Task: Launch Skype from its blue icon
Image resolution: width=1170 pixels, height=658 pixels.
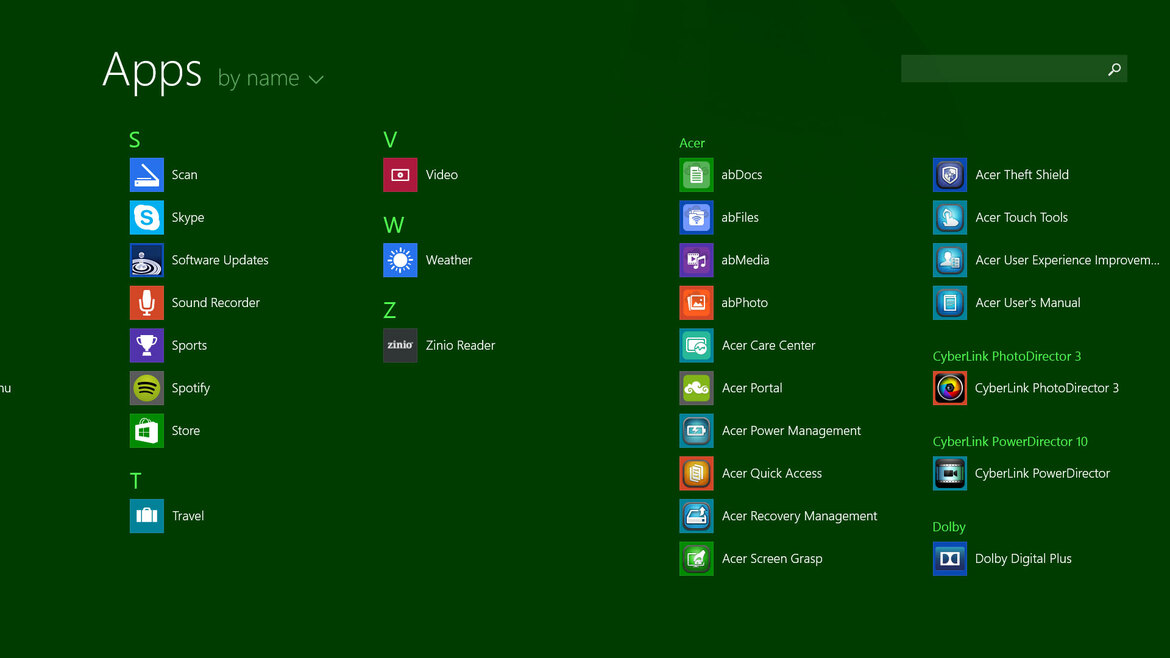Action: click(x=146, y=217)
